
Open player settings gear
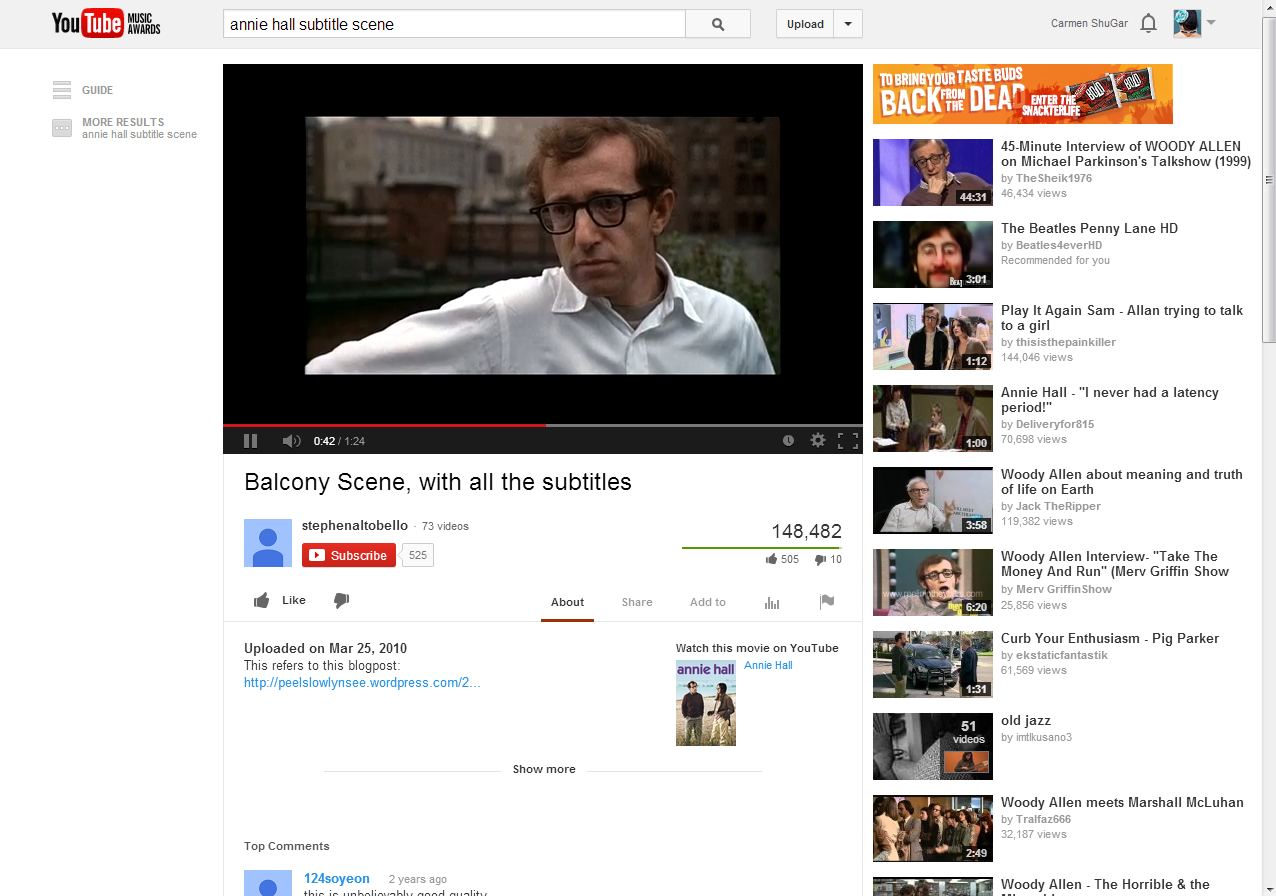click(x=818, y=440)
